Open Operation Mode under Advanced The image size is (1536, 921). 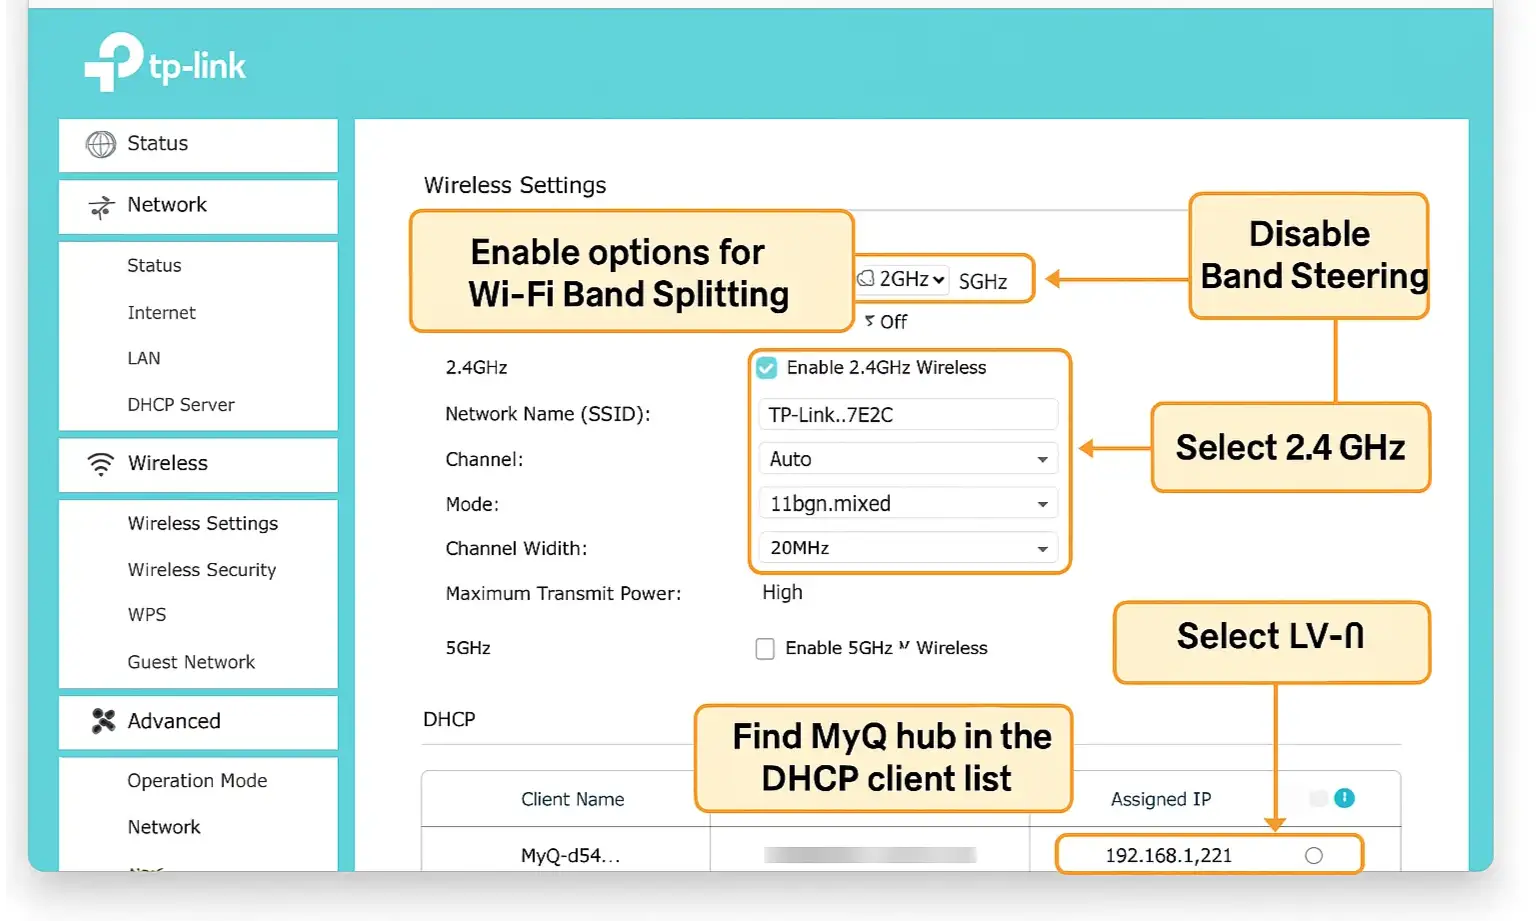197,780
